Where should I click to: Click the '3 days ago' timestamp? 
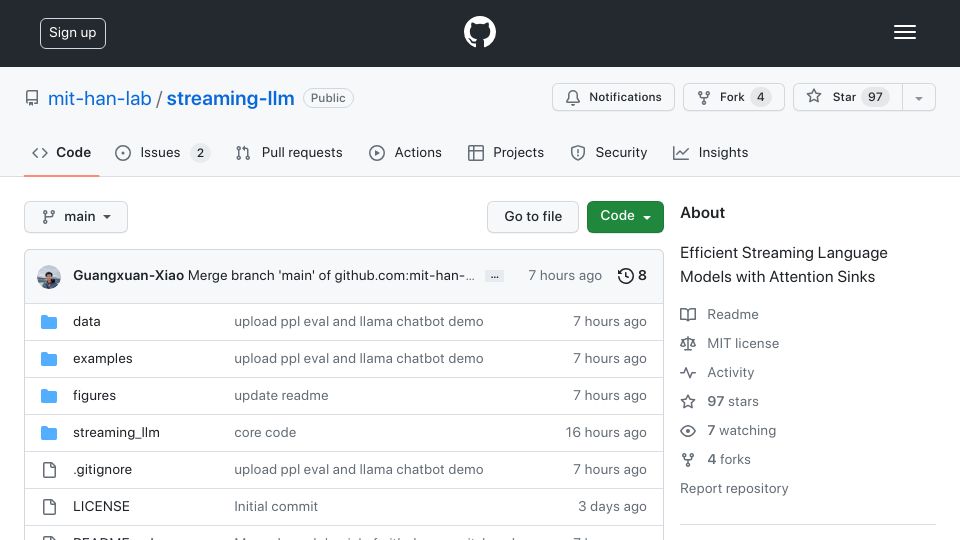(612, 506)
